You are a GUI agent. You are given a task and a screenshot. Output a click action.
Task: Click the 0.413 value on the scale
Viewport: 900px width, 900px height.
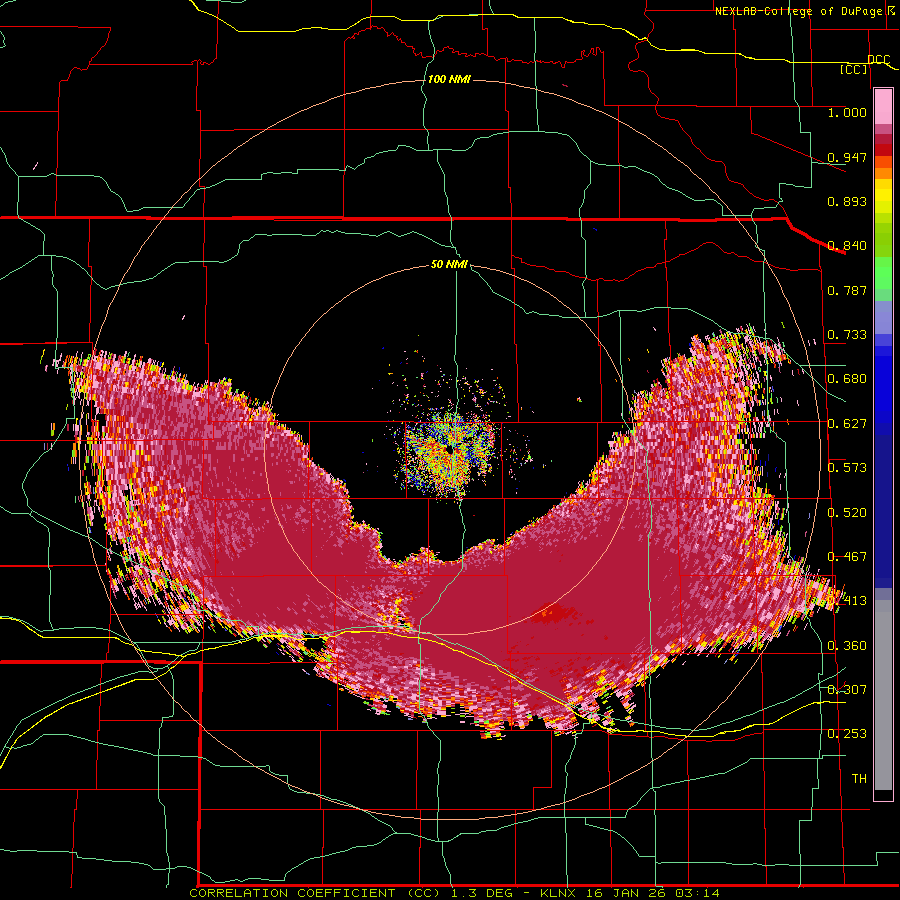pyautogui.click(x=847, y=601)
